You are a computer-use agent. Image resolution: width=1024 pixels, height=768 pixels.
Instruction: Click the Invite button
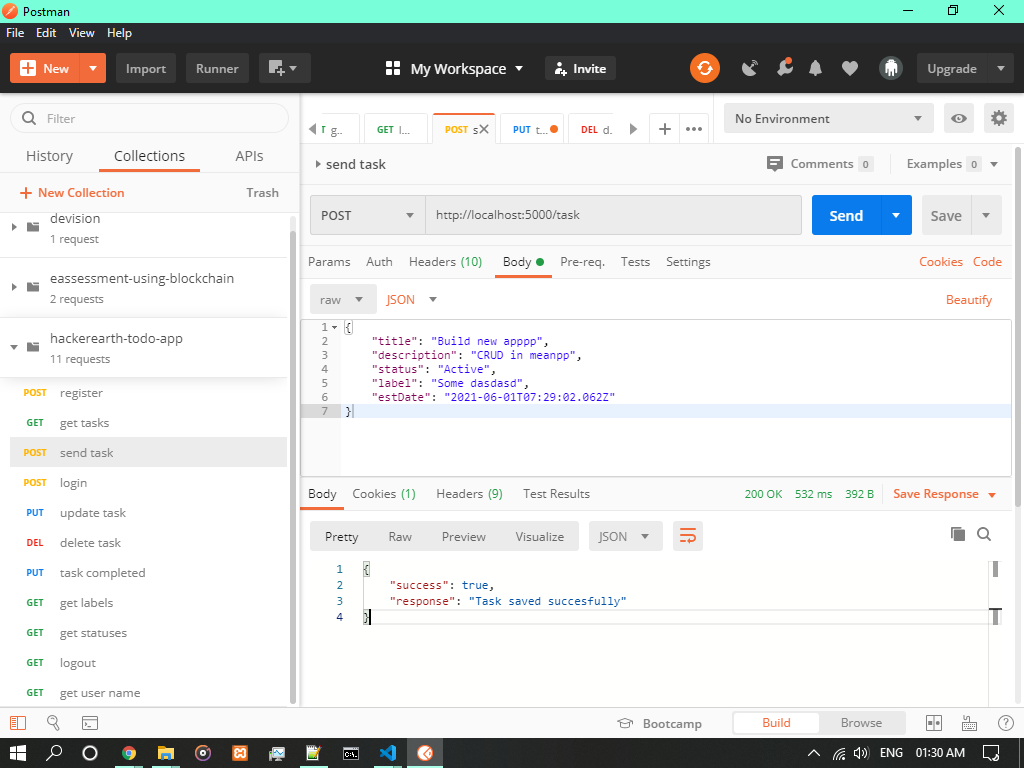click(x=581, y=69)
